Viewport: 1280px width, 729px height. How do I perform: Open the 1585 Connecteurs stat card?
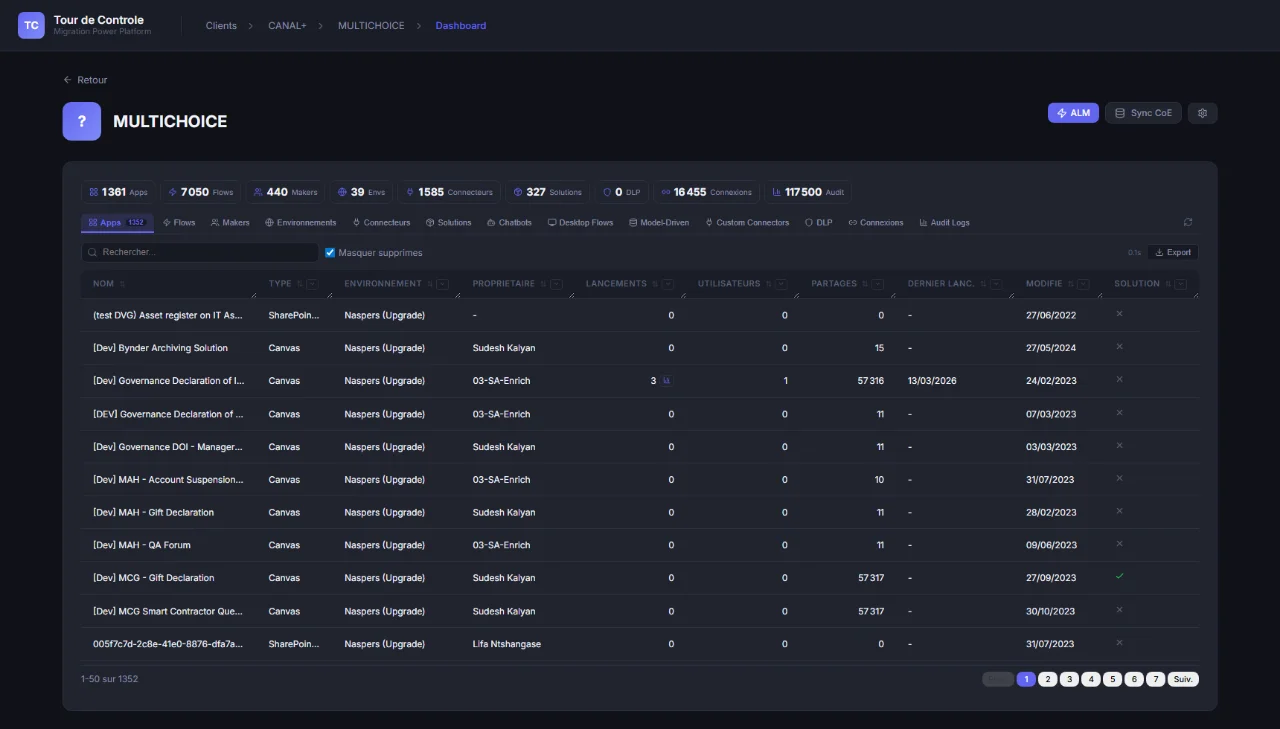click(448, 192)
